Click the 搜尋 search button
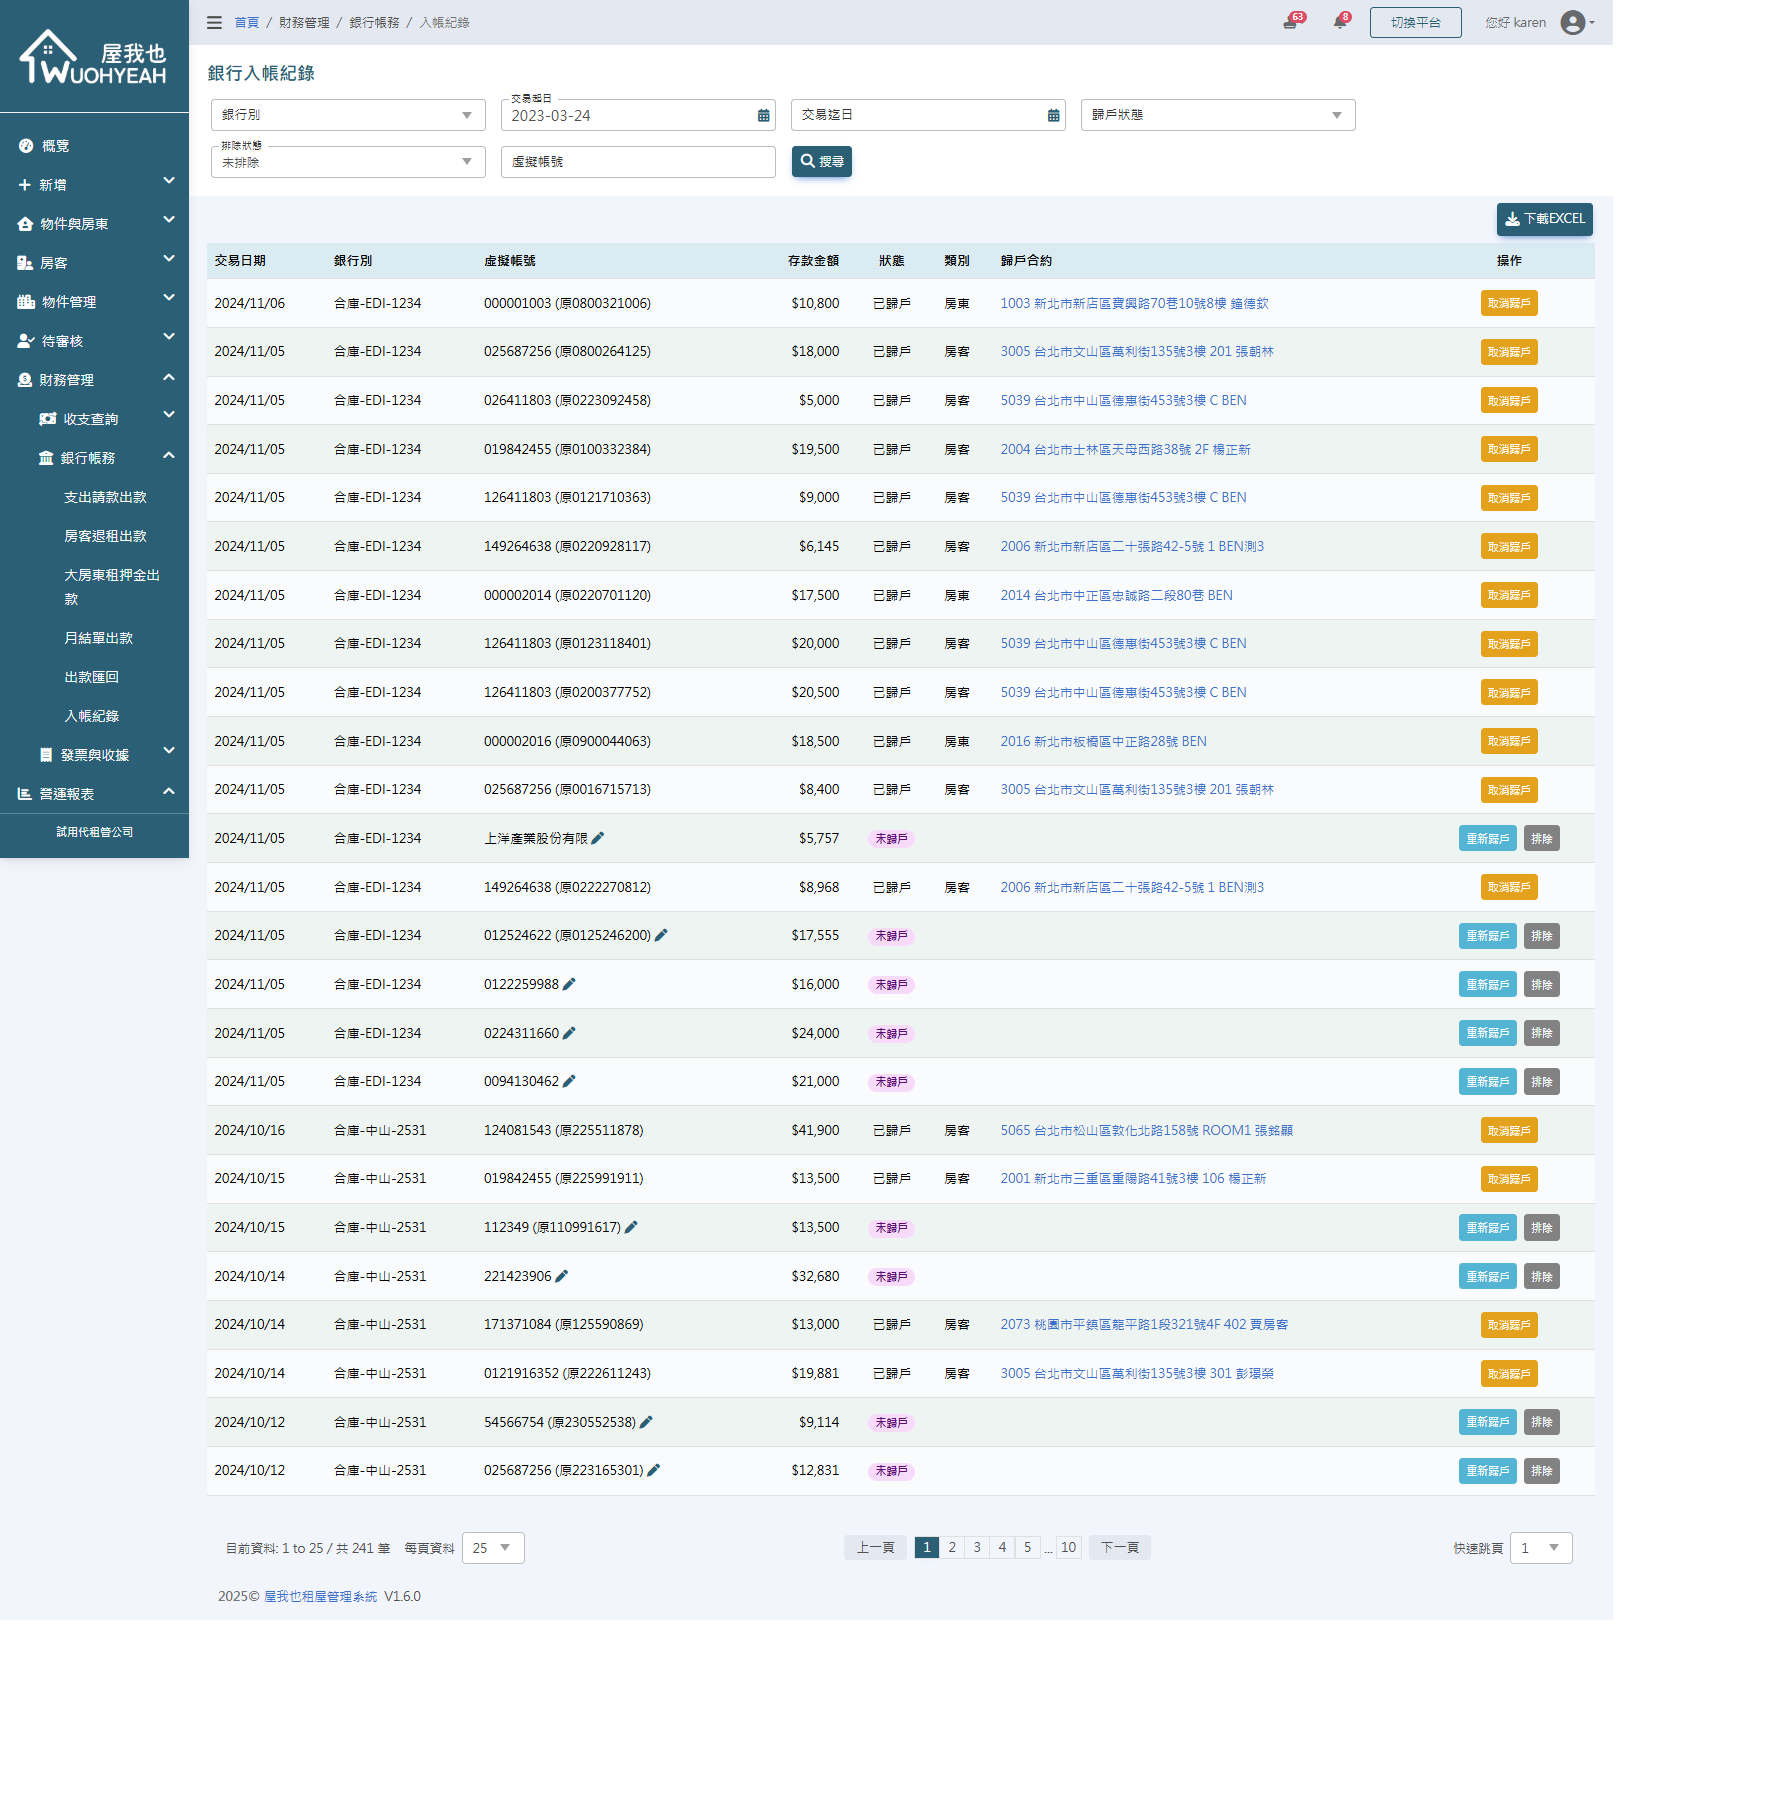 [x=821, y=161]
